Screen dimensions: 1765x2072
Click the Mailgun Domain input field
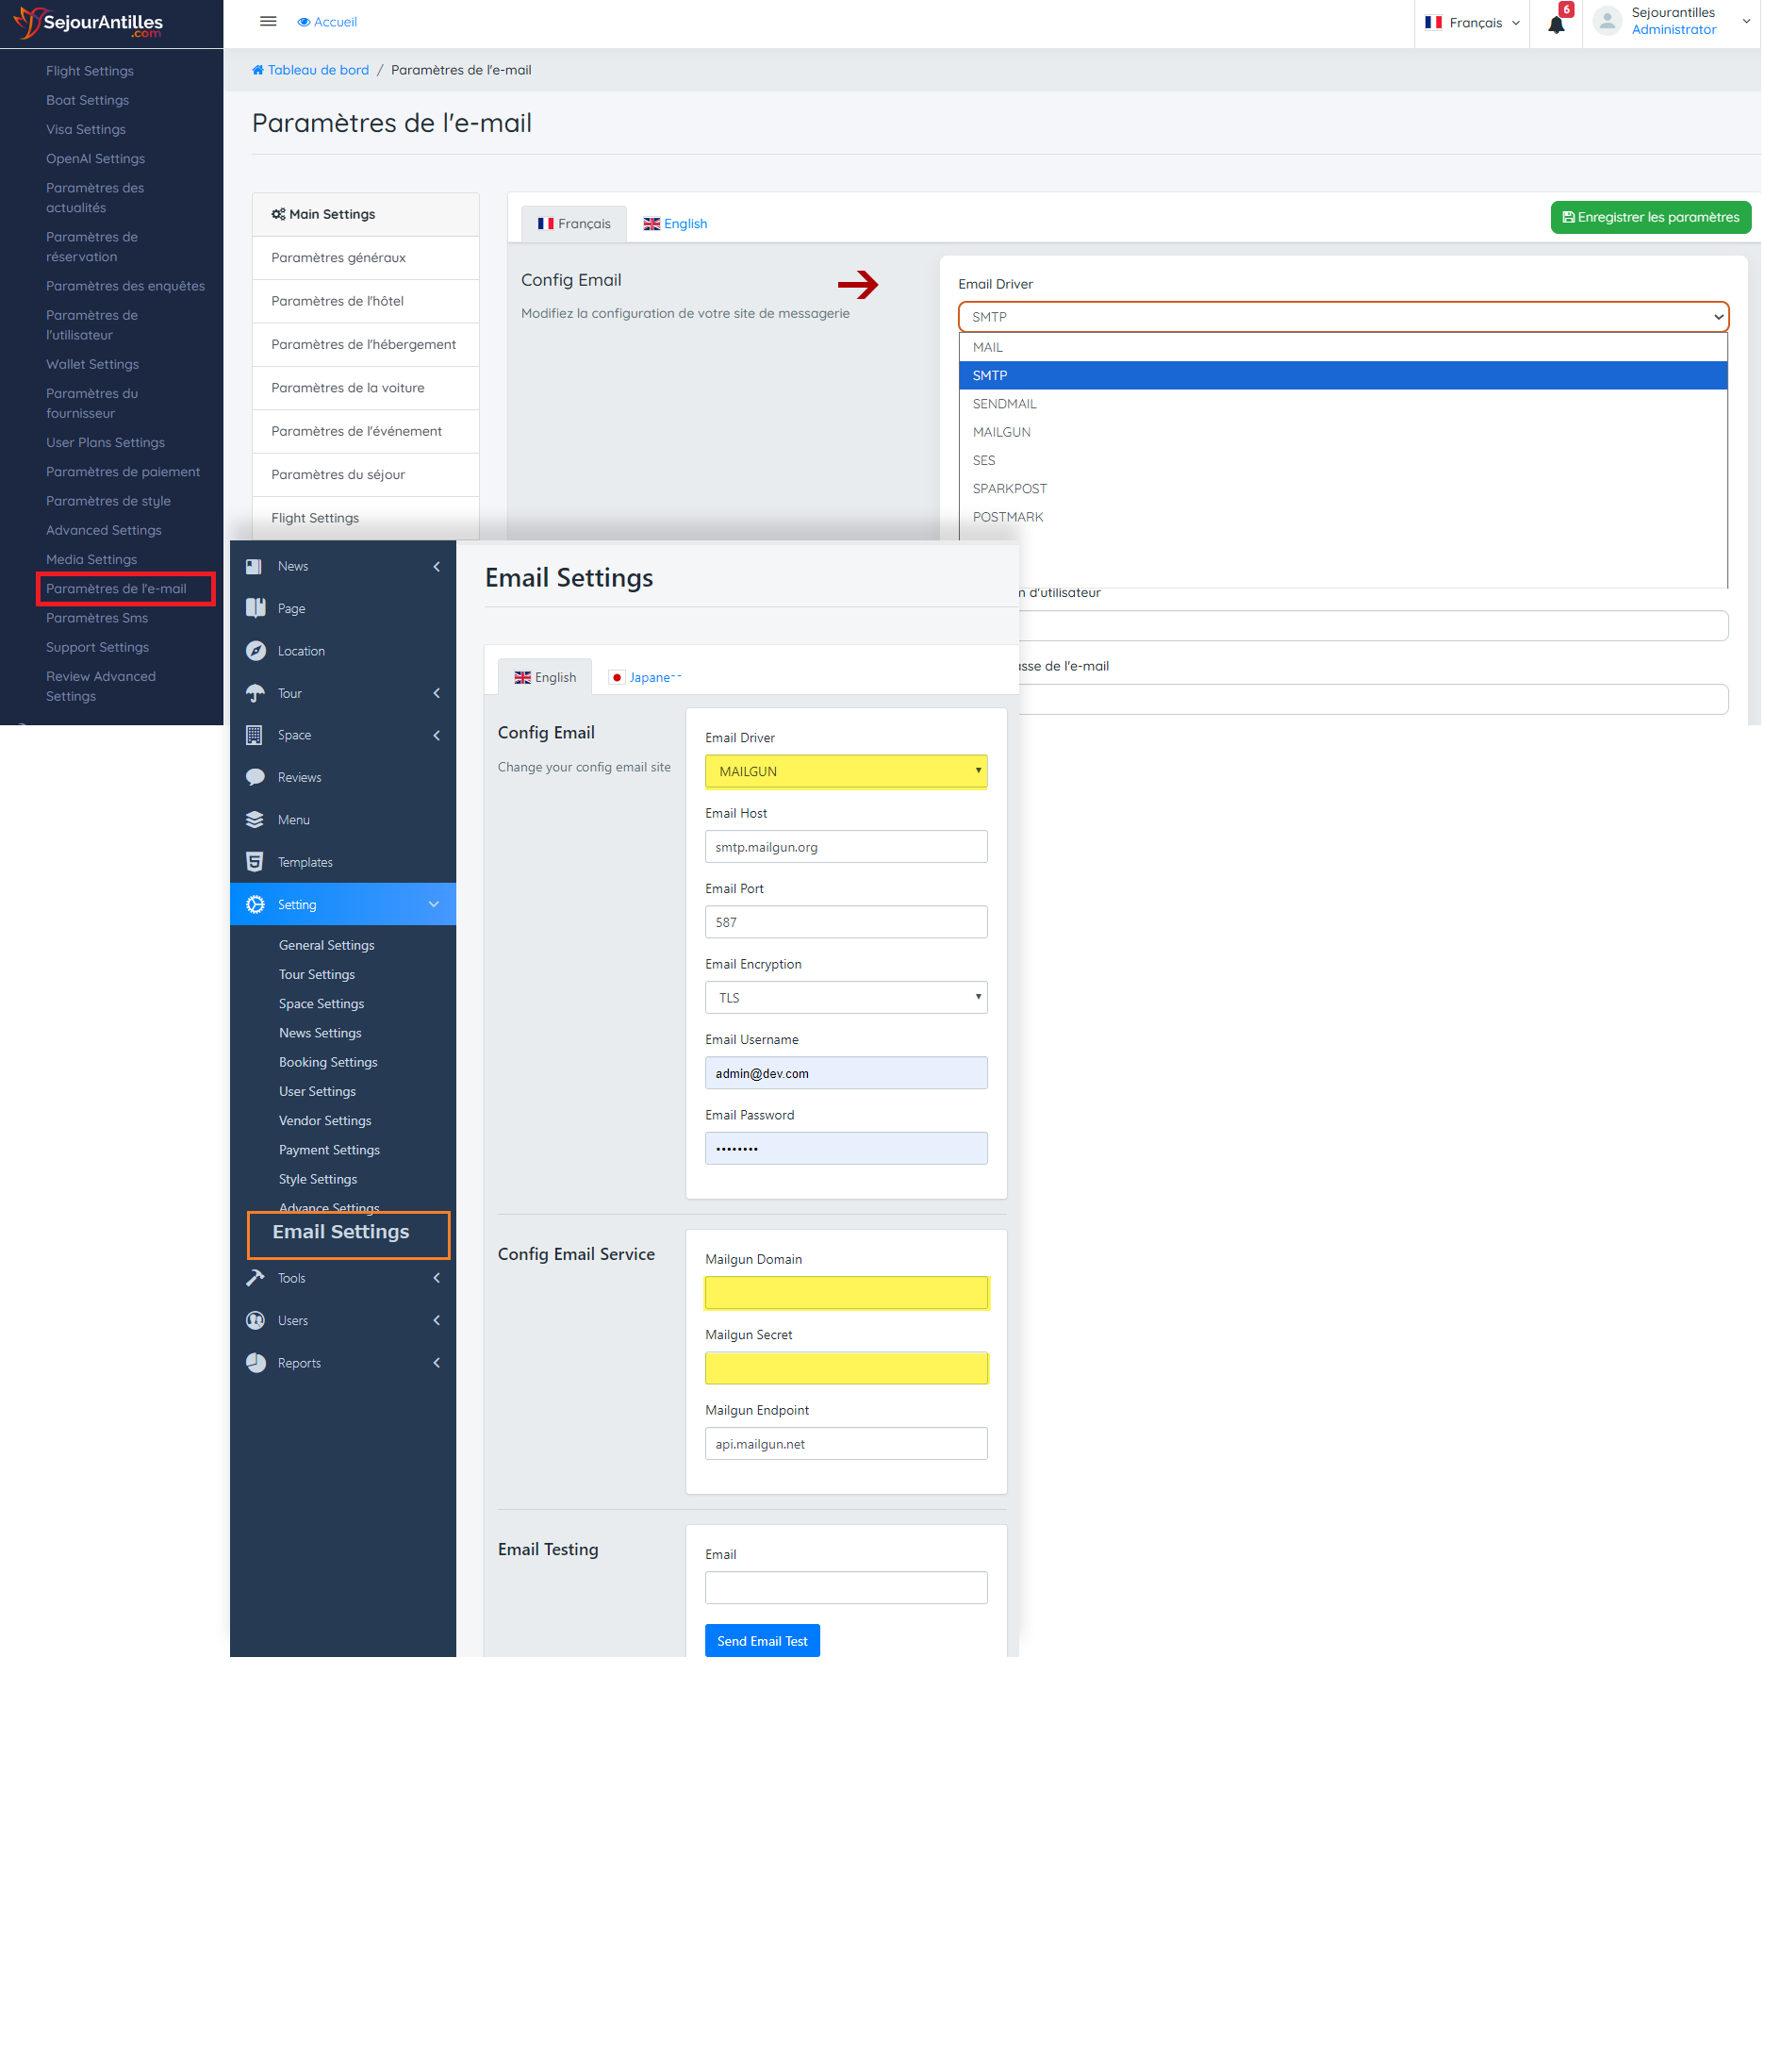pyautogui.click(x=845, y=1293)
